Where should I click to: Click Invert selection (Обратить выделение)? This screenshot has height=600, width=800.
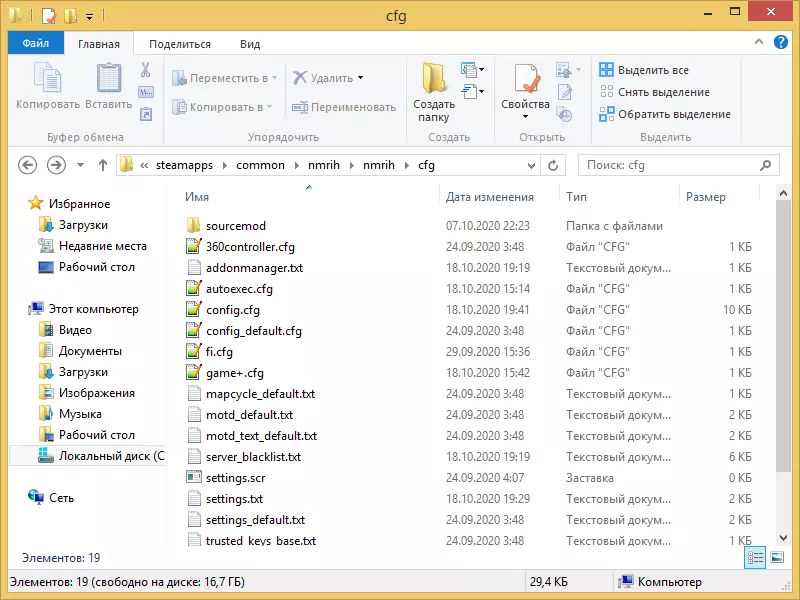(665, 114)
